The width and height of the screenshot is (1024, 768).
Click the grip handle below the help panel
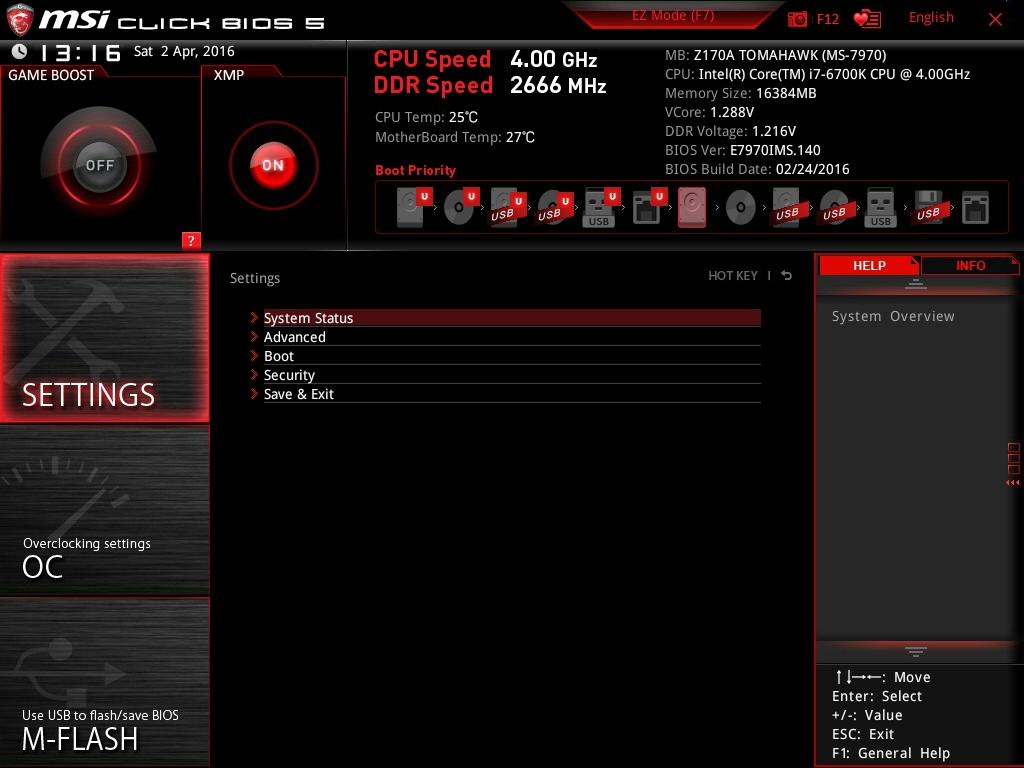(x=916, y=652)
